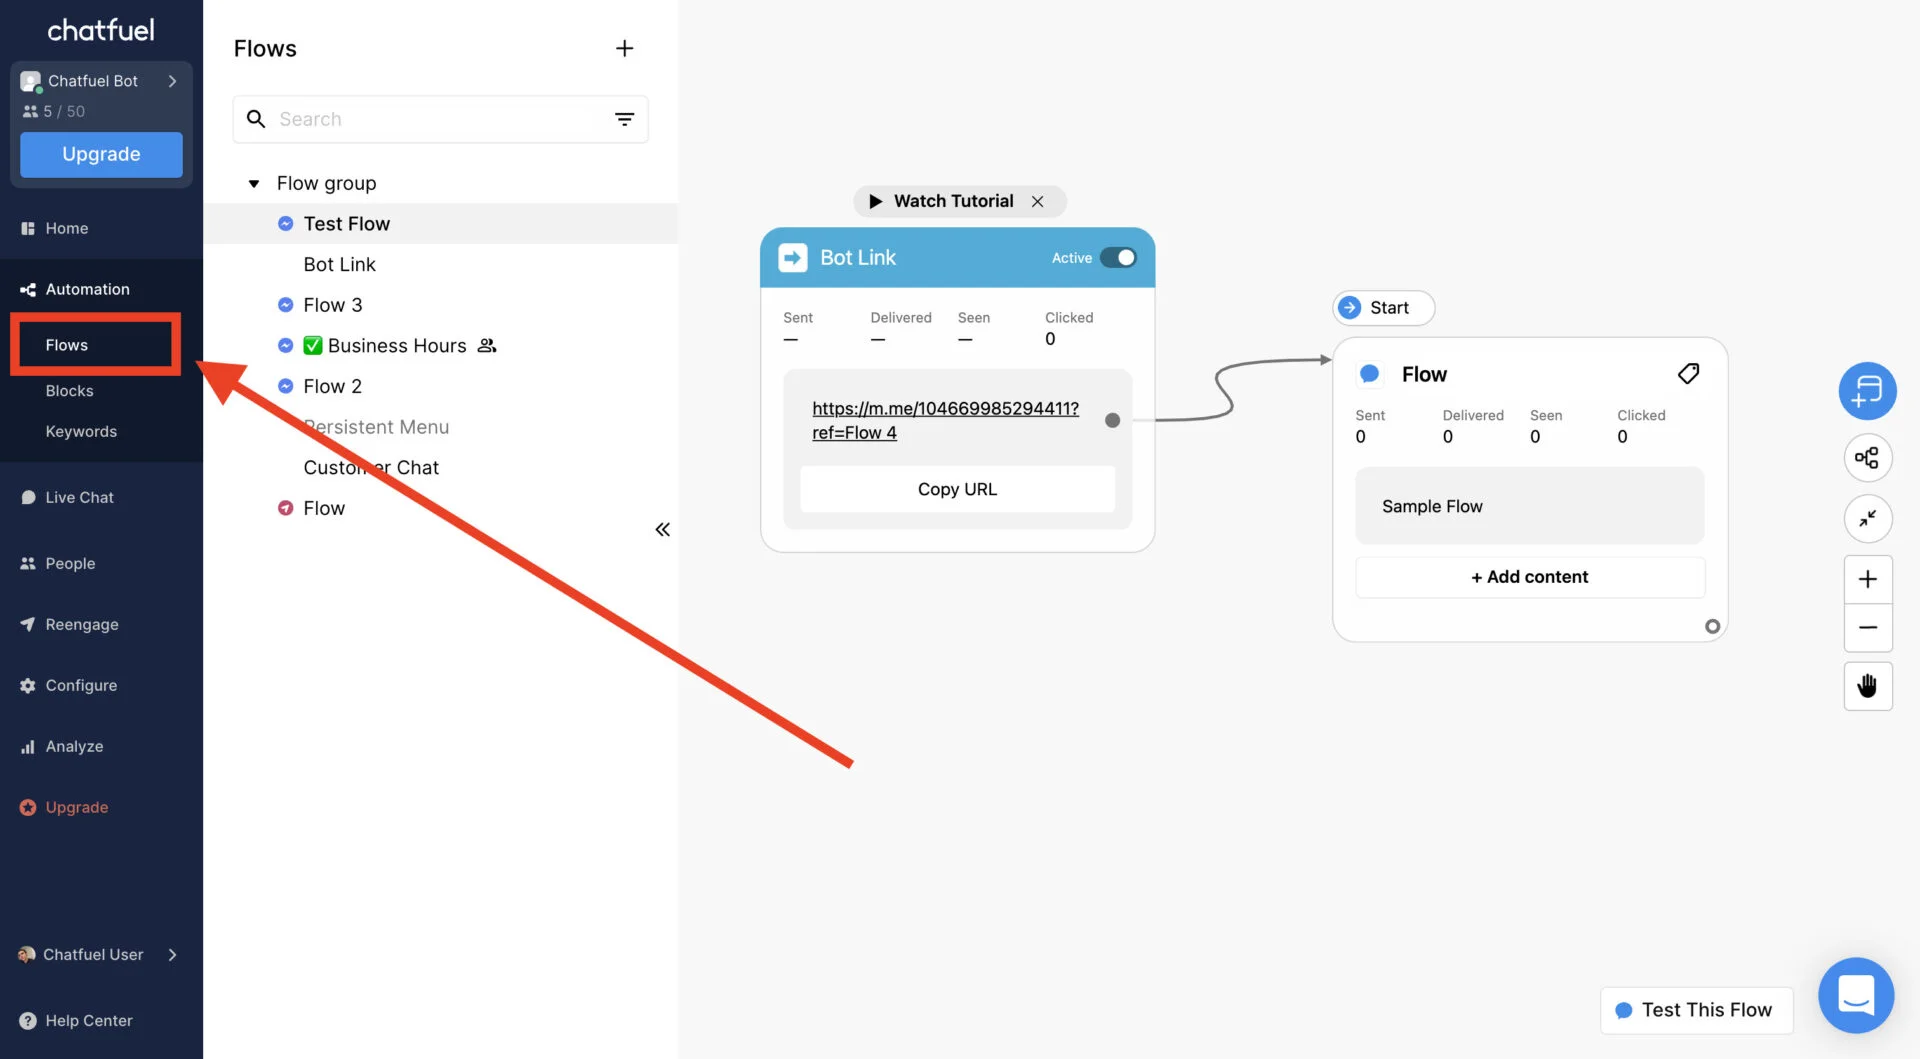The image size is (1920, 1059).
Task: Select Blocks under Automation
Action: tap(69, 391)
